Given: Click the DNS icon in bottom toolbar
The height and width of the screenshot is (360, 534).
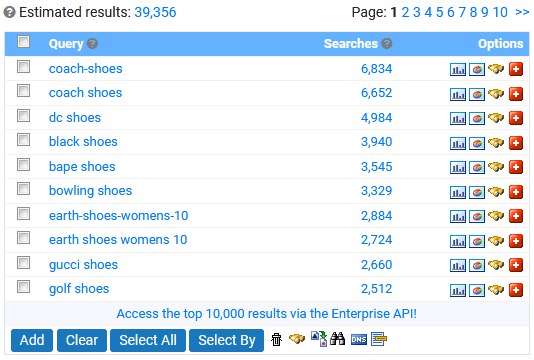Looking at the screenshot, I should tap(359, 340).
